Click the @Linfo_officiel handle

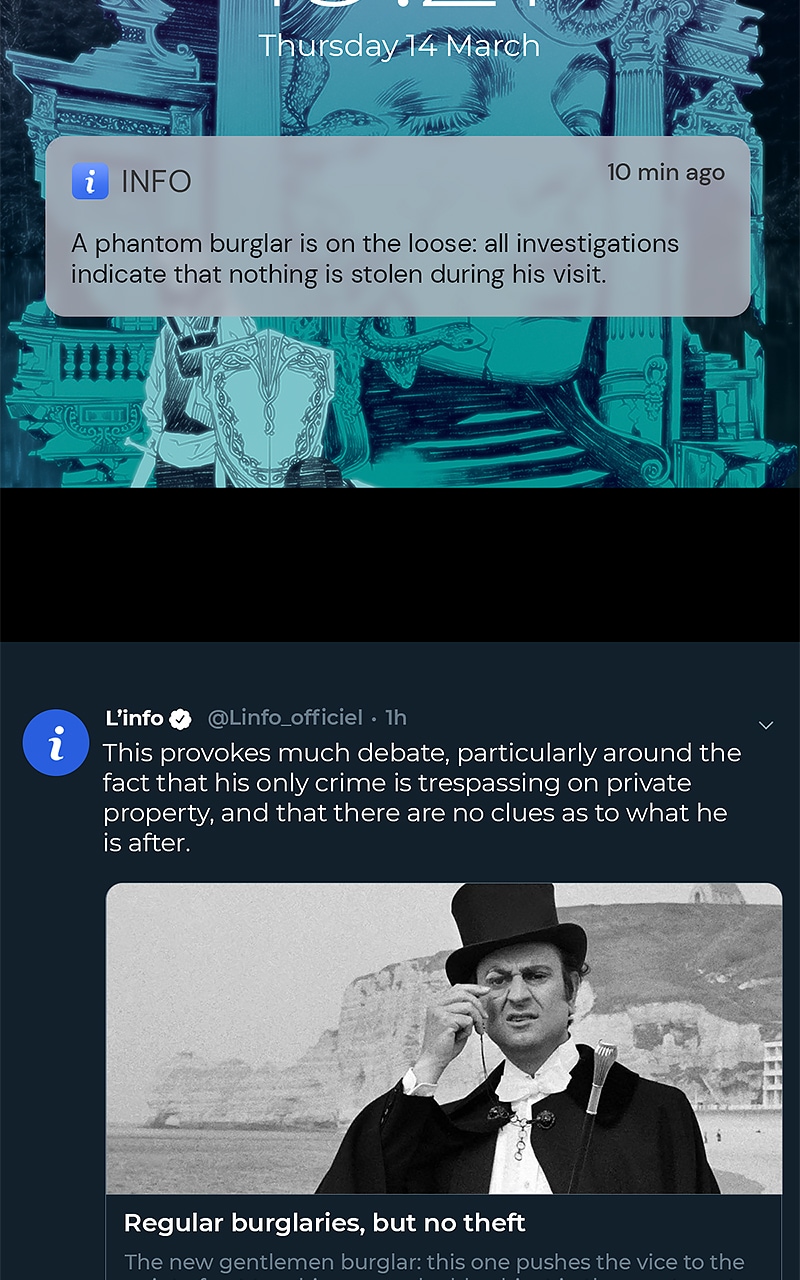[285, 718]
